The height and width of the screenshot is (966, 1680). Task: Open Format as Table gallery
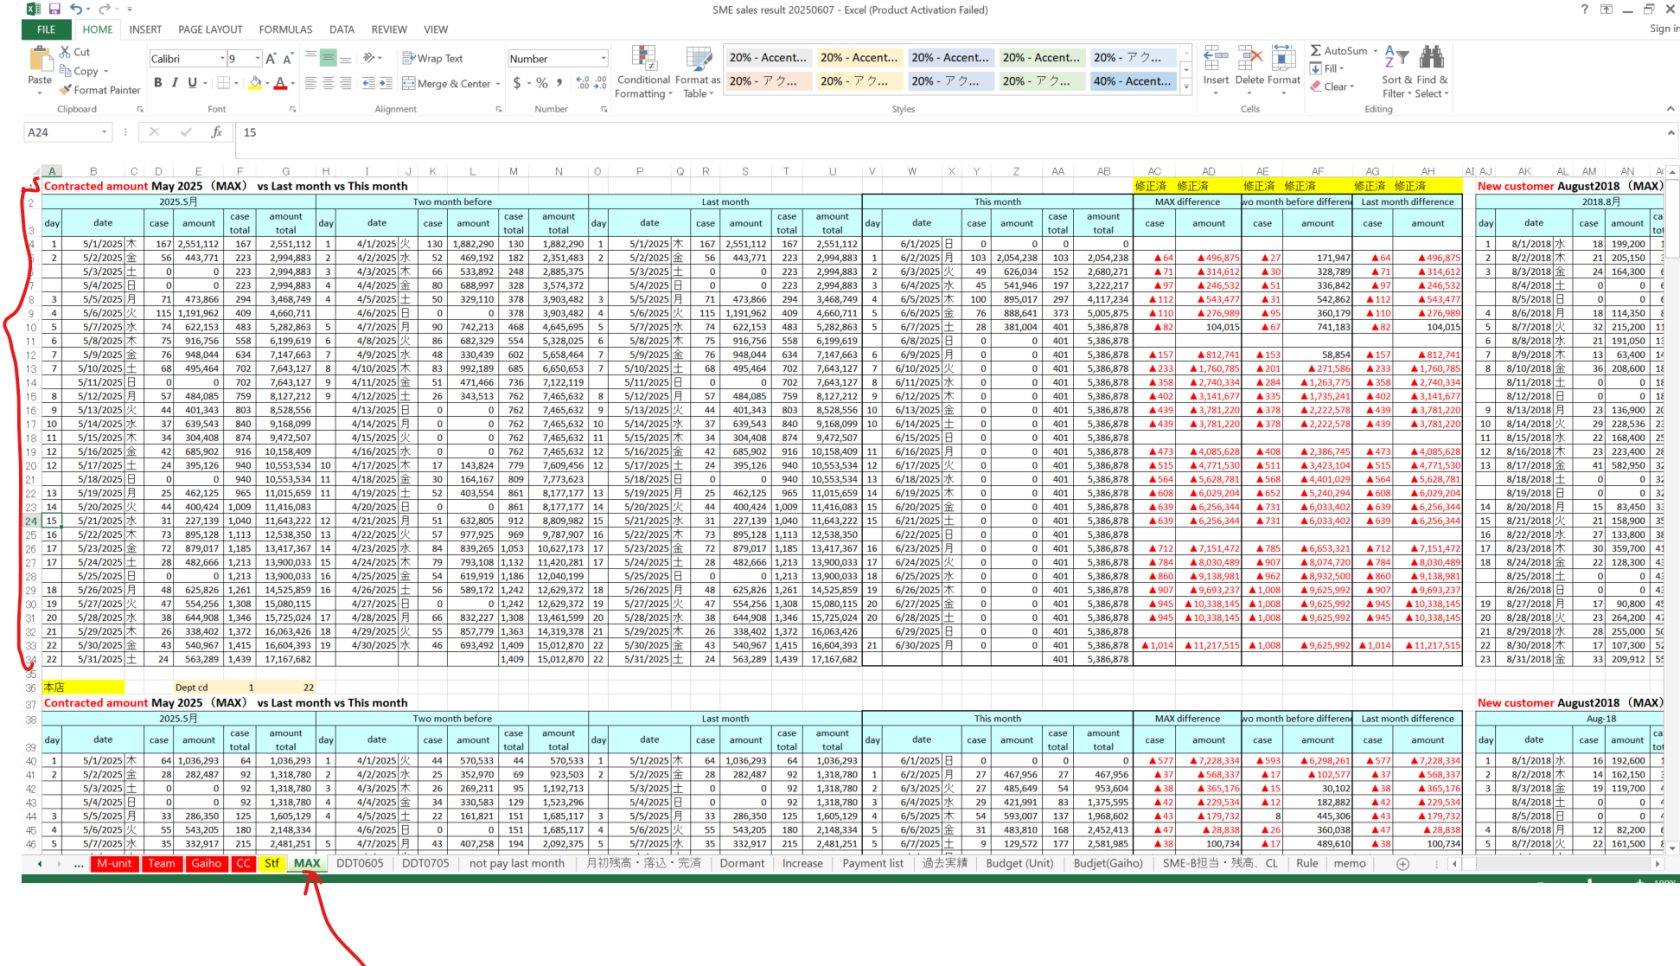tap(697, 72)
